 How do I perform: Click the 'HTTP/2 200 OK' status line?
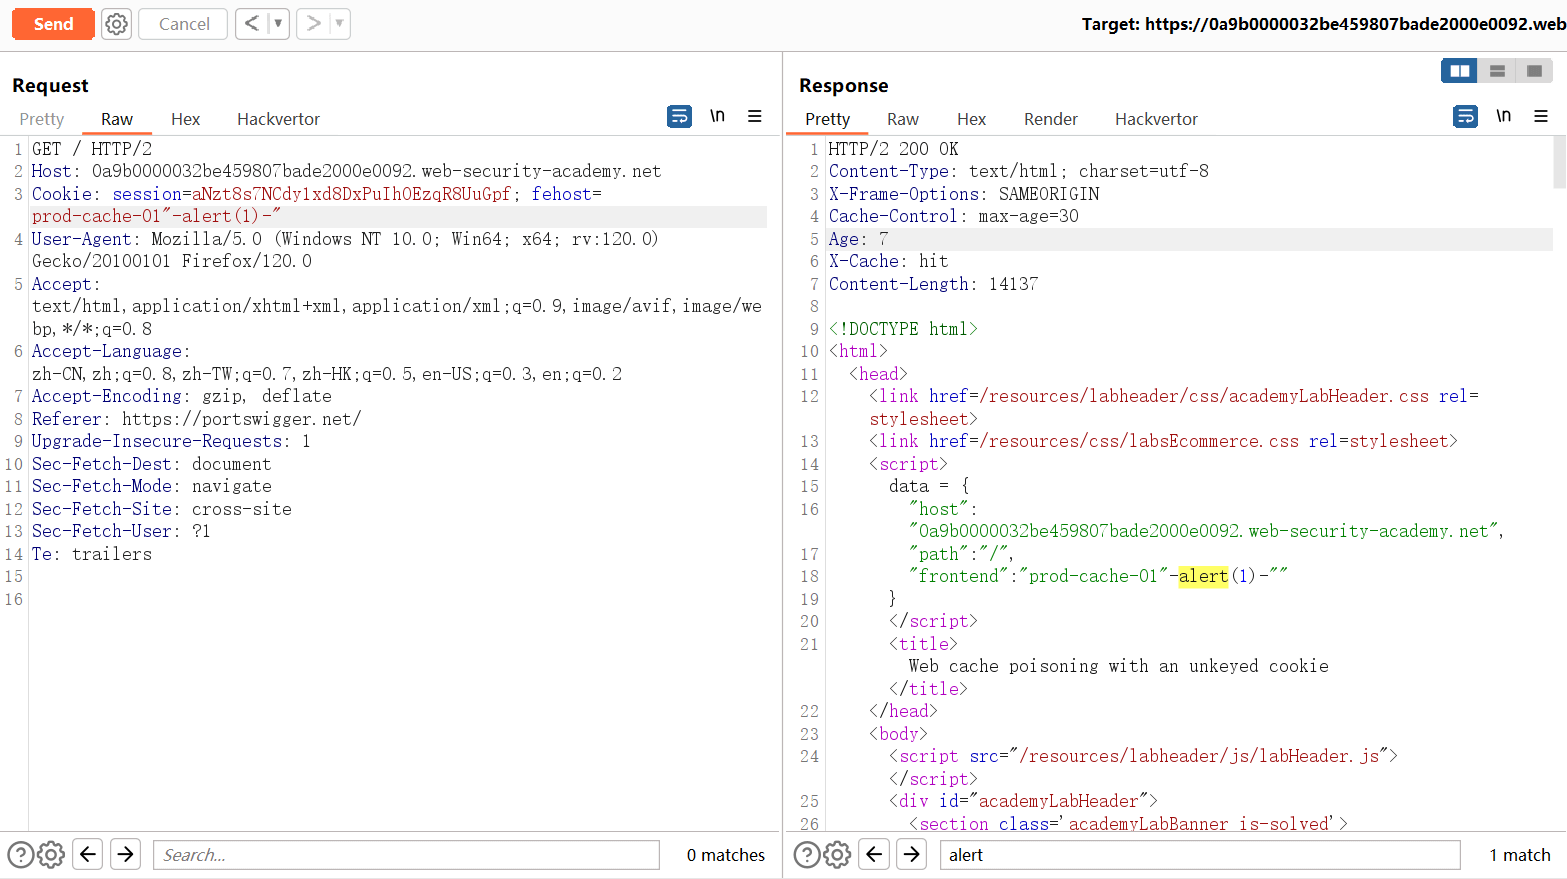pyautogui.click(x=893, y=149)
